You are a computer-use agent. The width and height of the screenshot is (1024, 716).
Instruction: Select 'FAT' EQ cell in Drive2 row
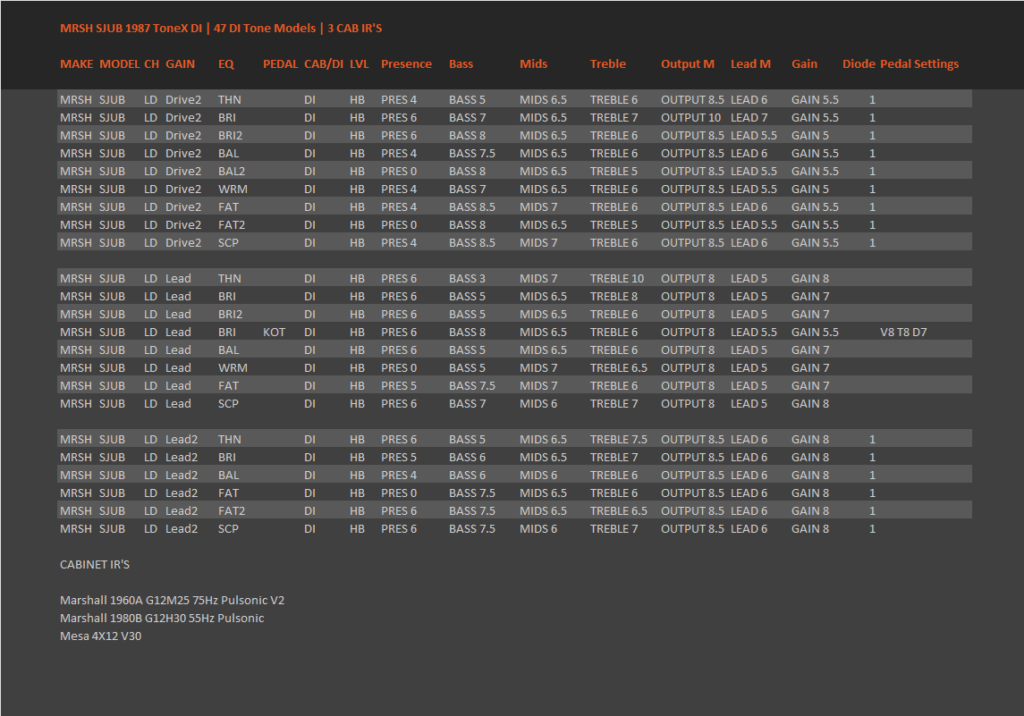(229, 207)
